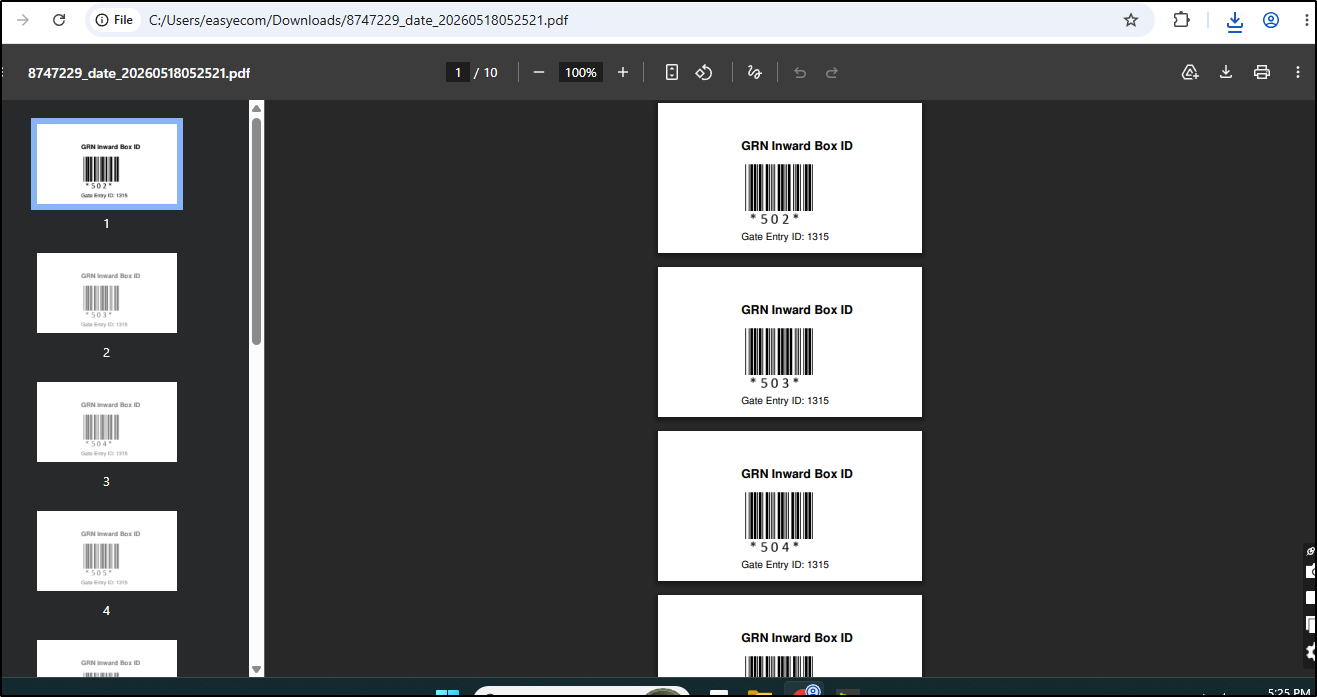Viewport: 1317px width, 697px height.
Task: Open Chrome's three-dot menu
Action: [1307, 20]
